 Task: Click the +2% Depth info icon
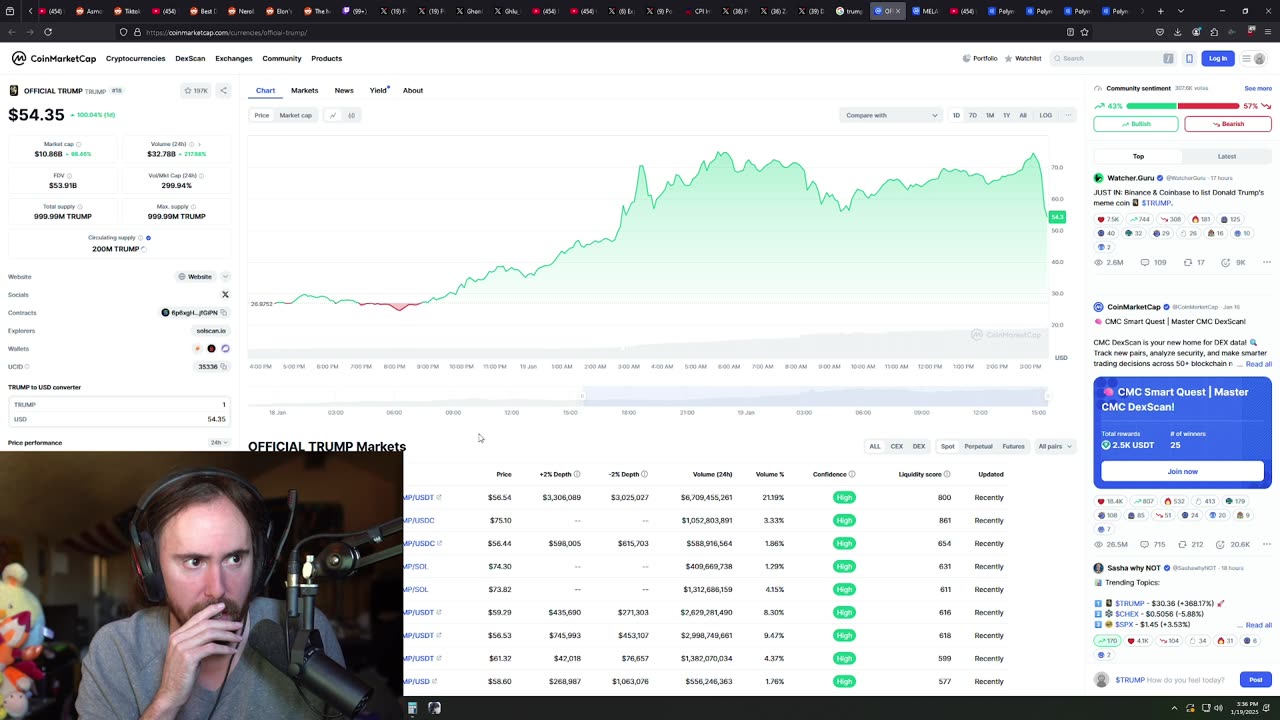point(576,474)
